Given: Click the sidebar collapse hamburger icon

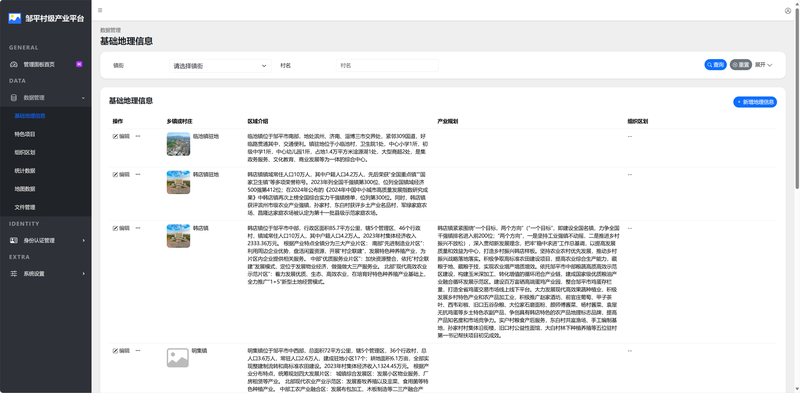Looking at the screenshot, I should (100, 10).
